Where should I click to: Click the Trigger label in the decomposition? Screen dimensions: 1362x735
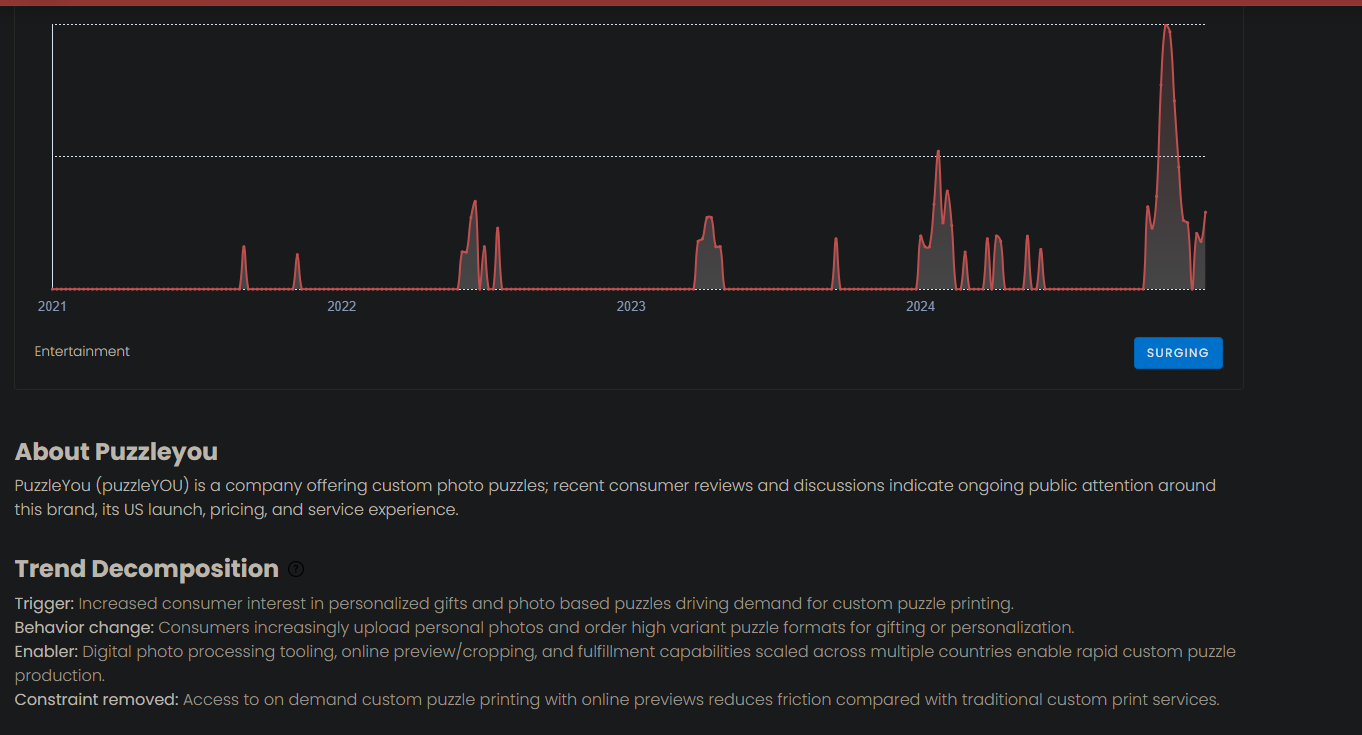point(44,603)
